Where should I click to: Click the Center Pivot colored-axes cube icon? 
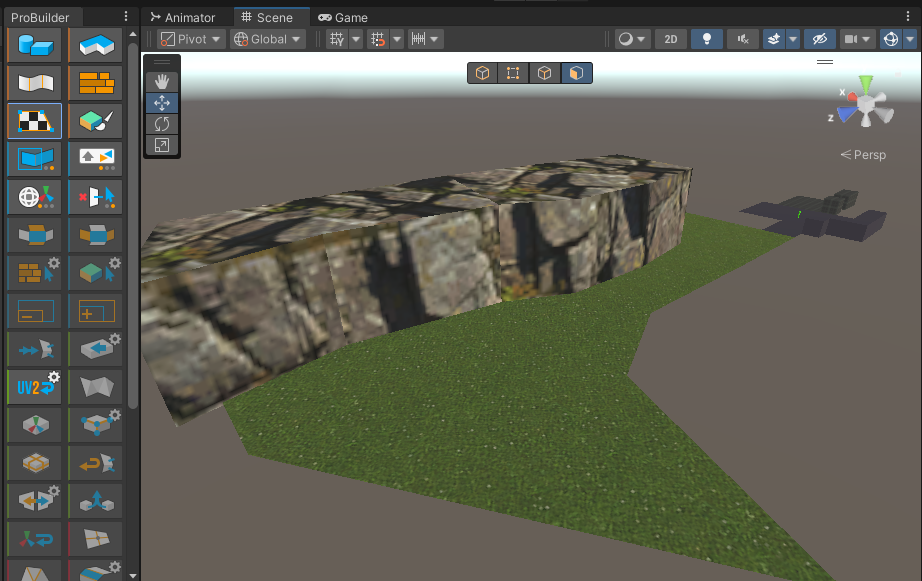[35, 425]
